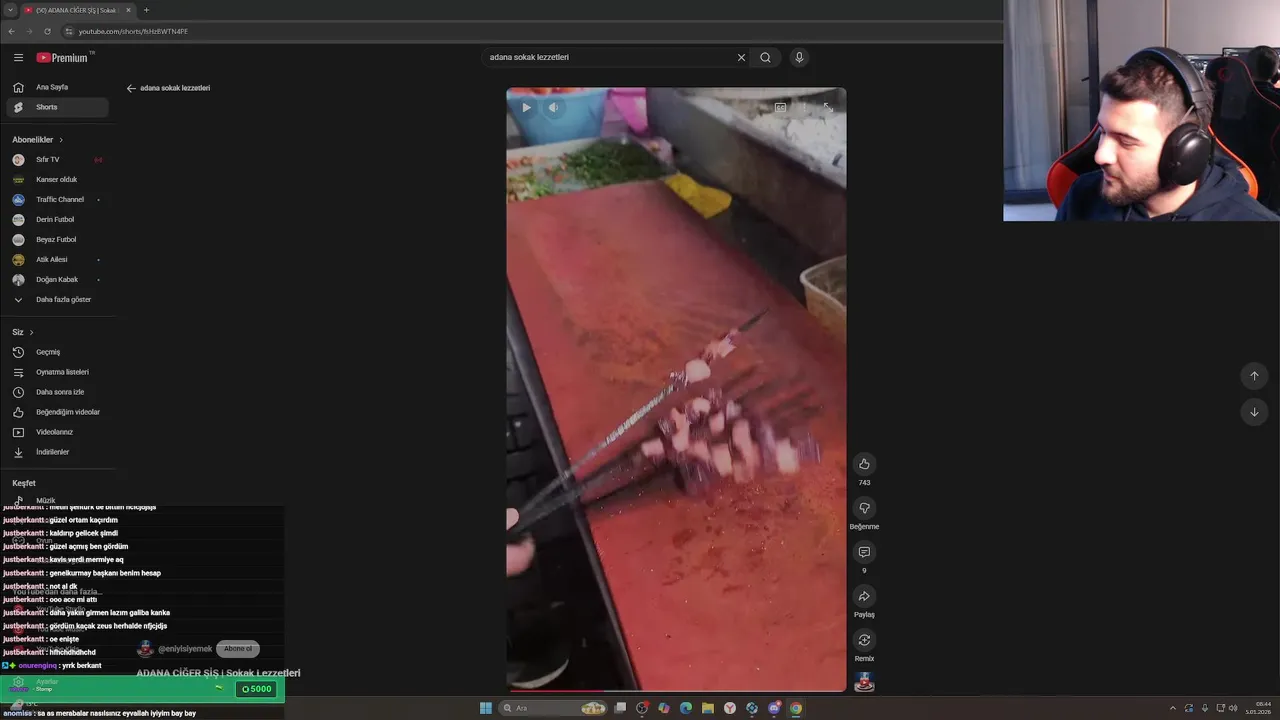Open Ana Sayfa in the sidebar

(x=57, y=87)
